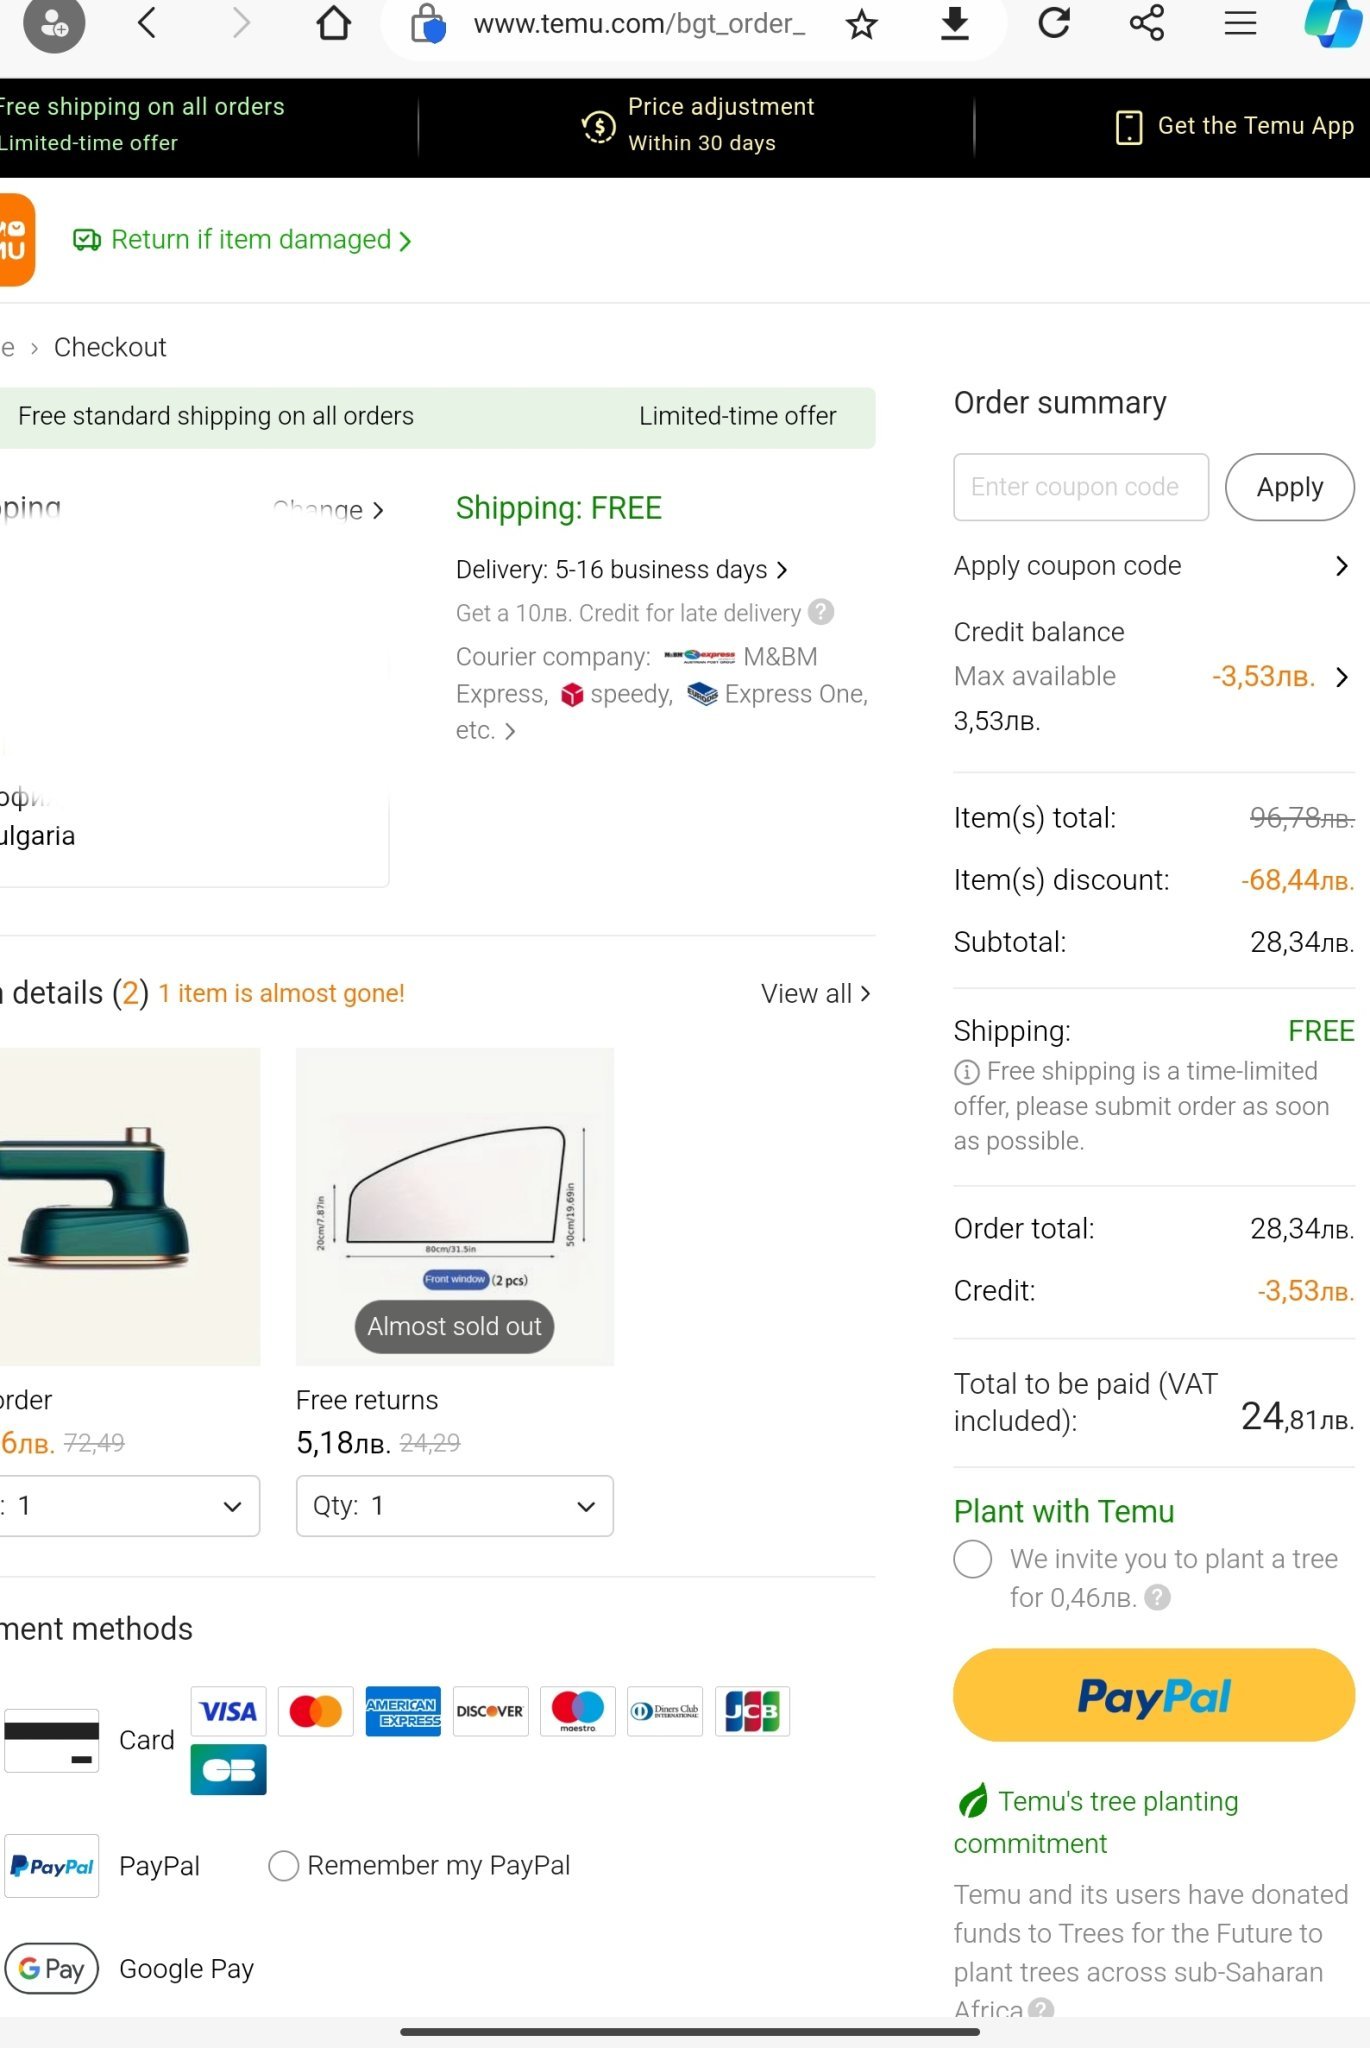Select the plant a tree radio option
This screenshot has height=2048, width=1370.
click(973, 1559)
